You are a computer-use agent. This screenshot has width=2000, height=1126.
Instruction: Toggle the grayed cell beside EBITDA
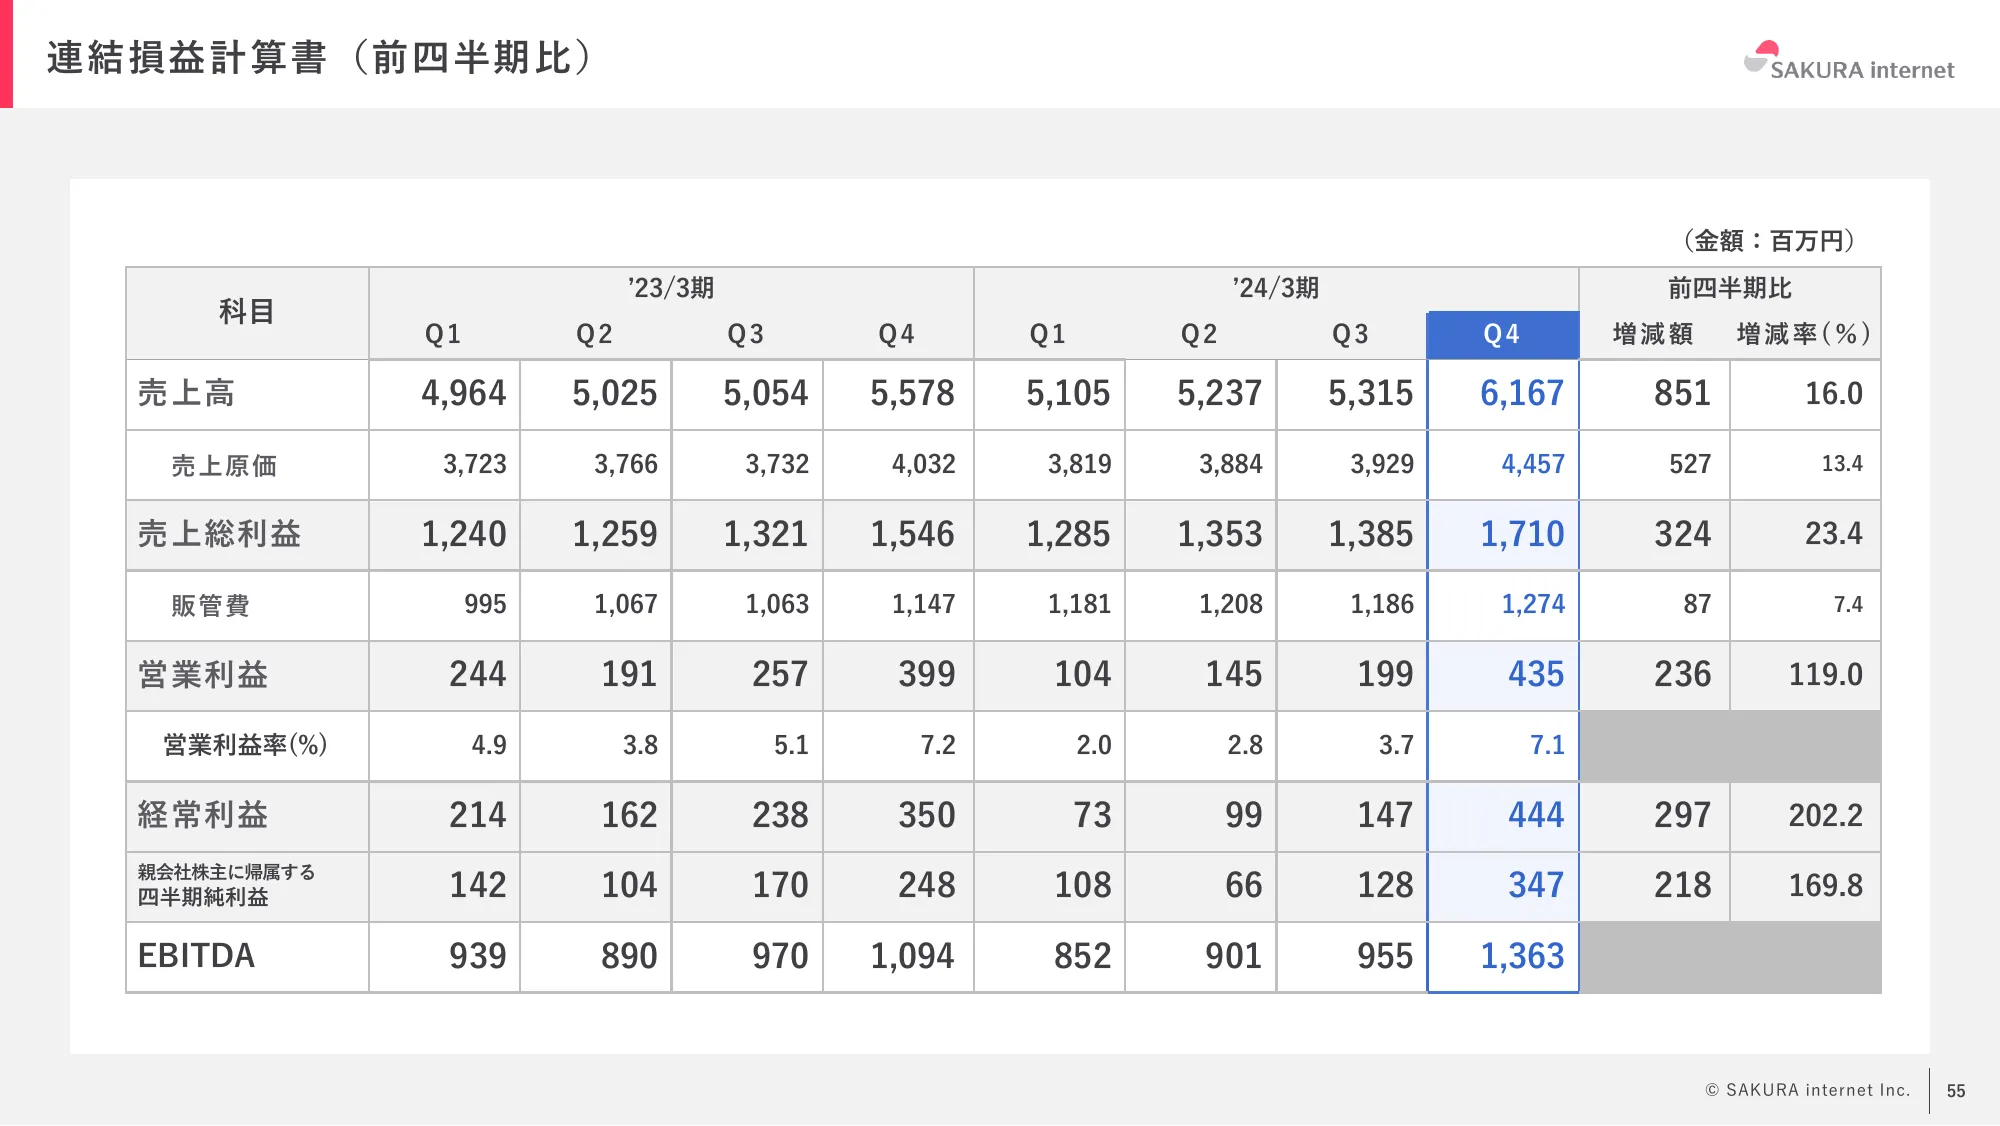1730,957
